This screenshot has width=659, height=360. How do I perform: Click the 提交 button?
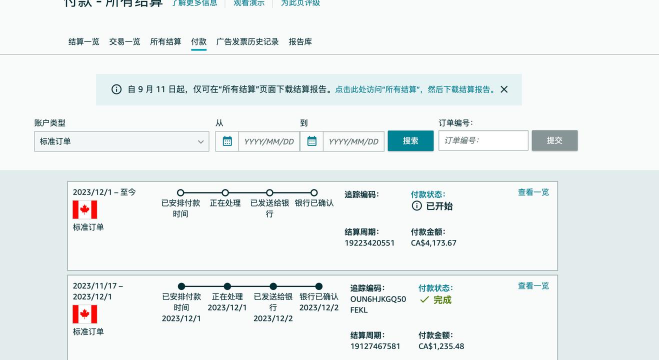(x=555, y=141)
